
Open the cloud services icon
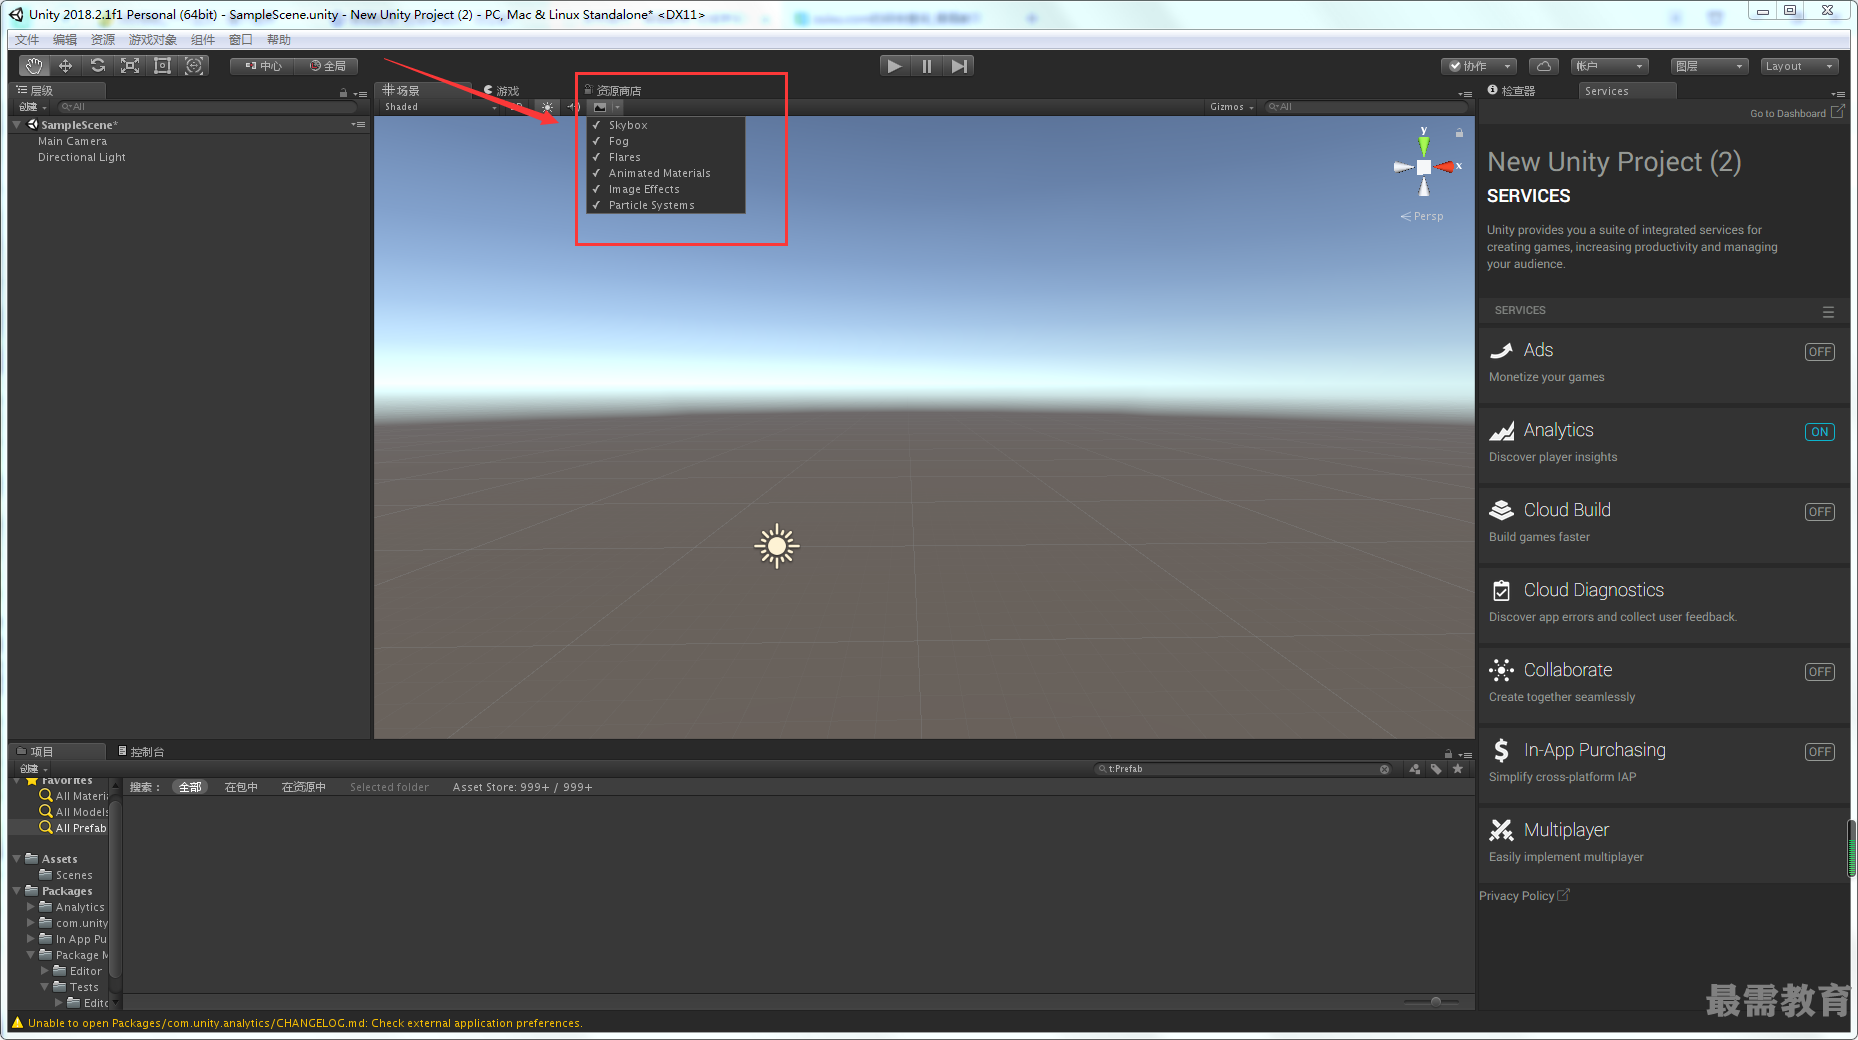tap(1544, 66)
